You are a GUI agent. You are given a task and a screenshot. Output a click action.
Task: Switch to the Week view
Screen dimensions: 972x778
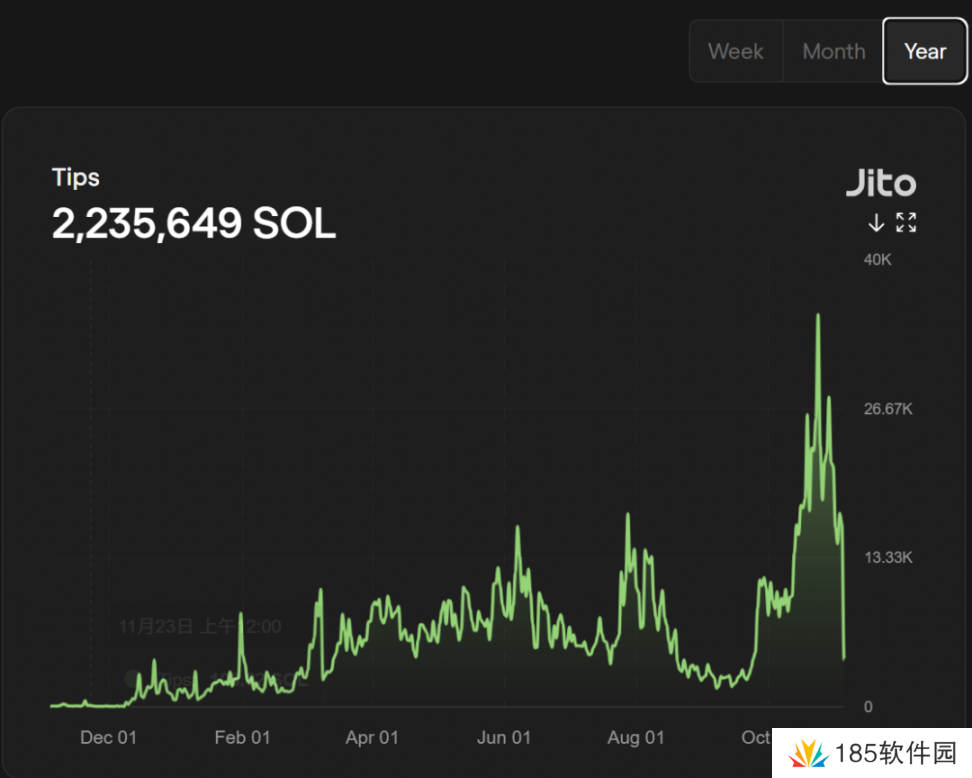(x=736, y=50)
